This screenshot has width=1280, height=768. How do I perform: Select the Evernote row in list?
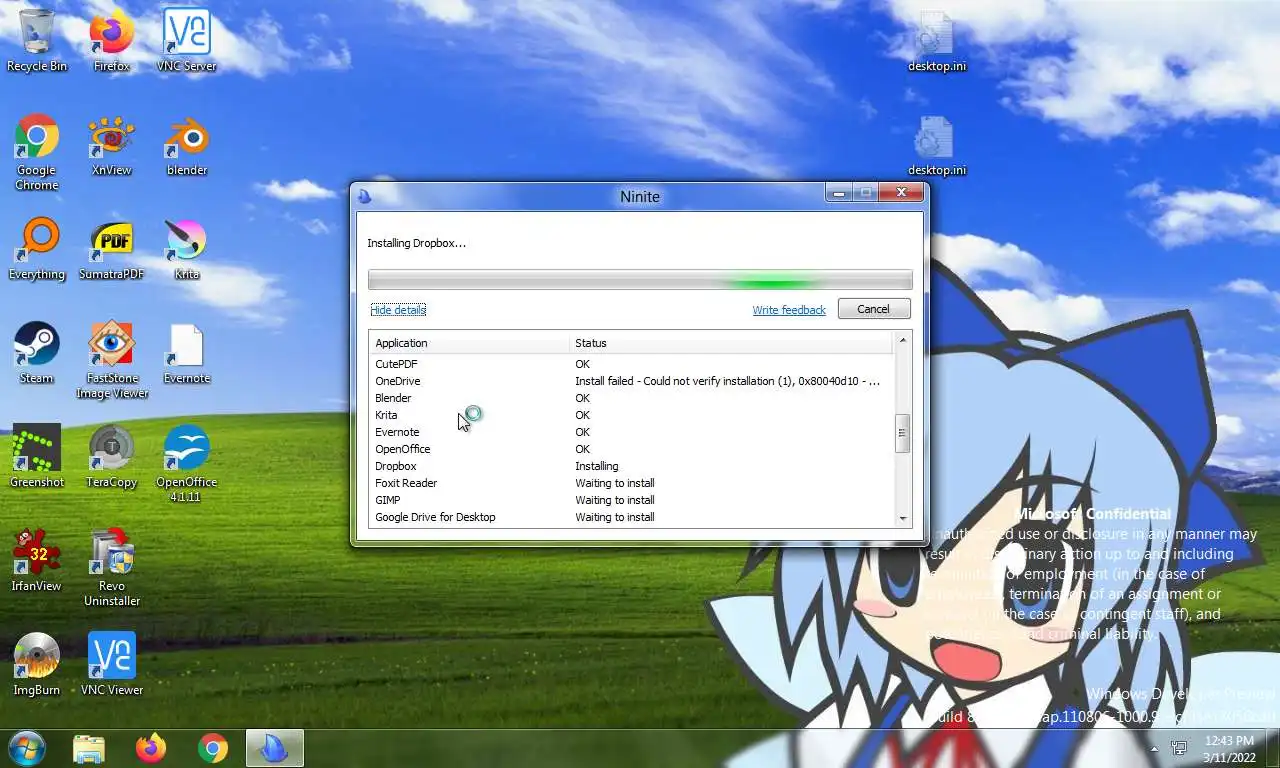pos(631,432)
